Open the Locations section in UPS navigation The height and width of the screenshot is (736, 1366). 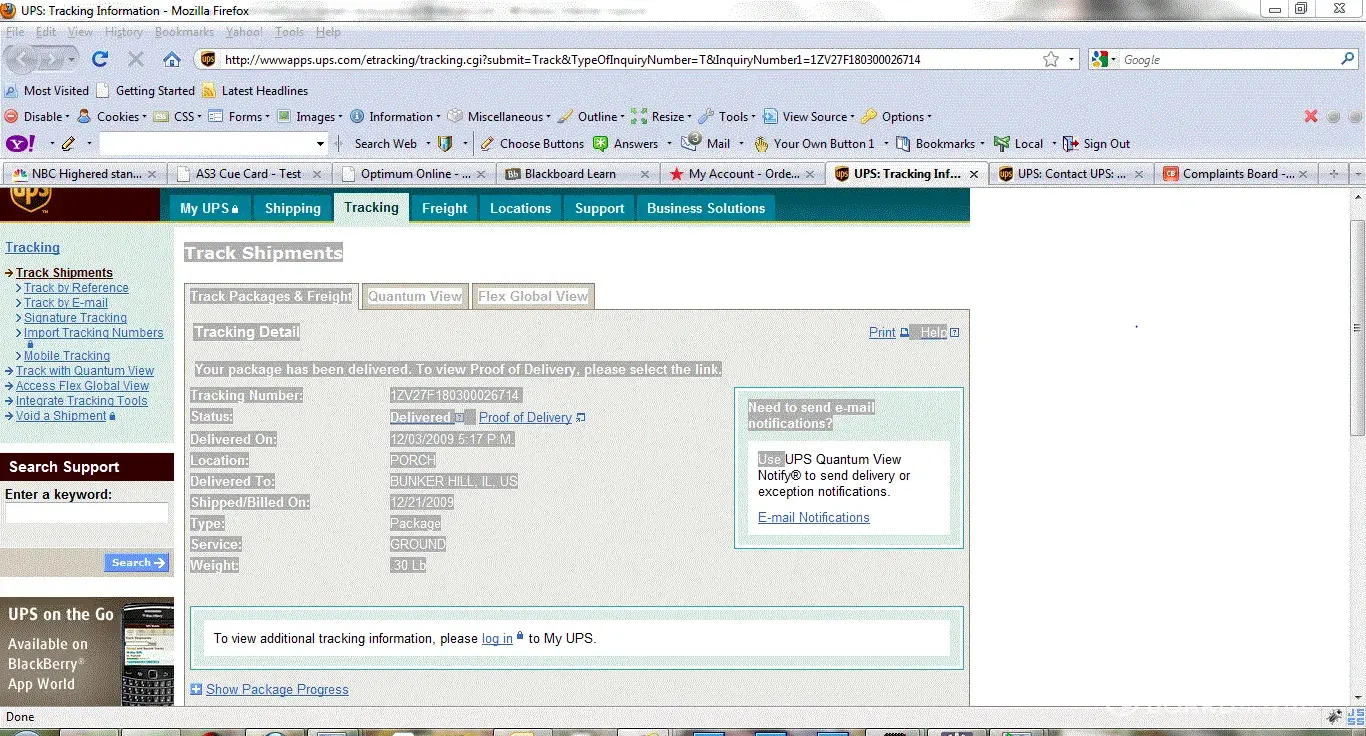click(520, 208)
